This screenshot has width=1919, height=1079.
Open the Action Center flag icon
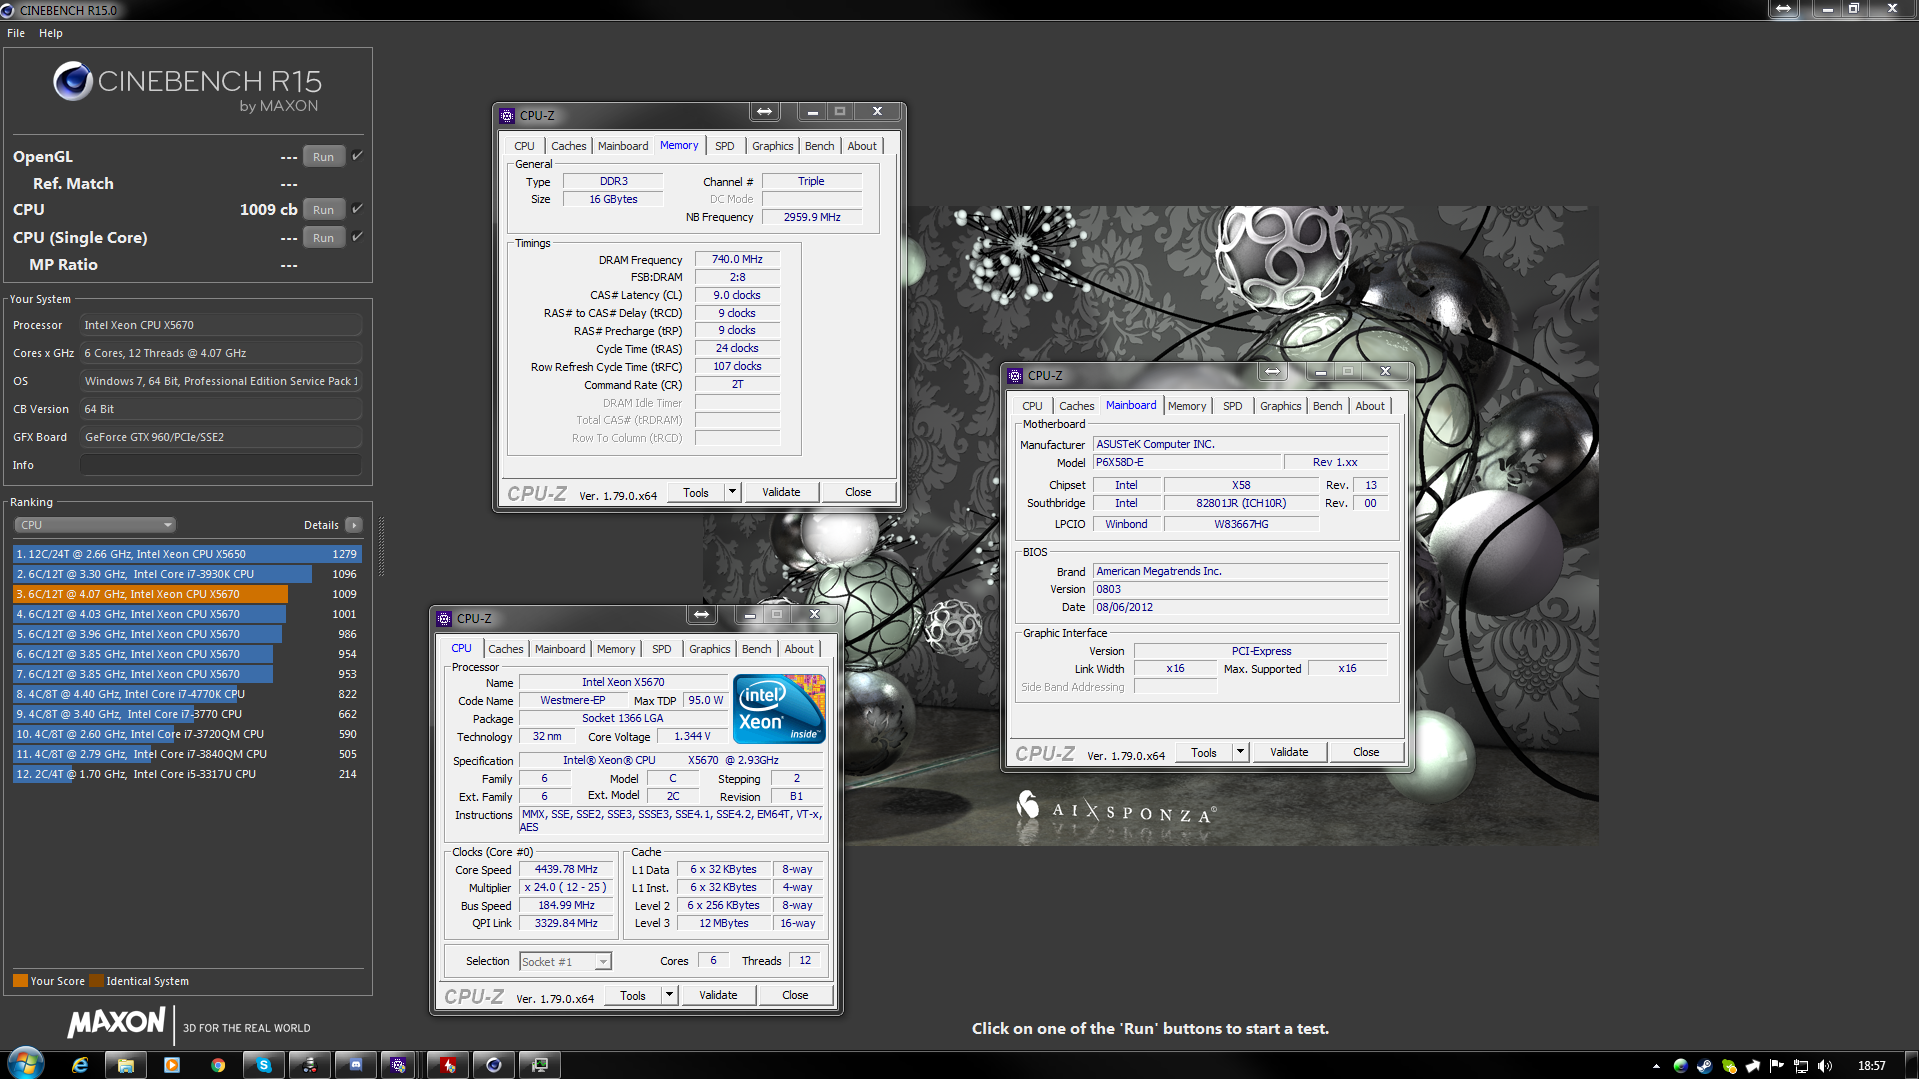click(x=1777, y=1066)
